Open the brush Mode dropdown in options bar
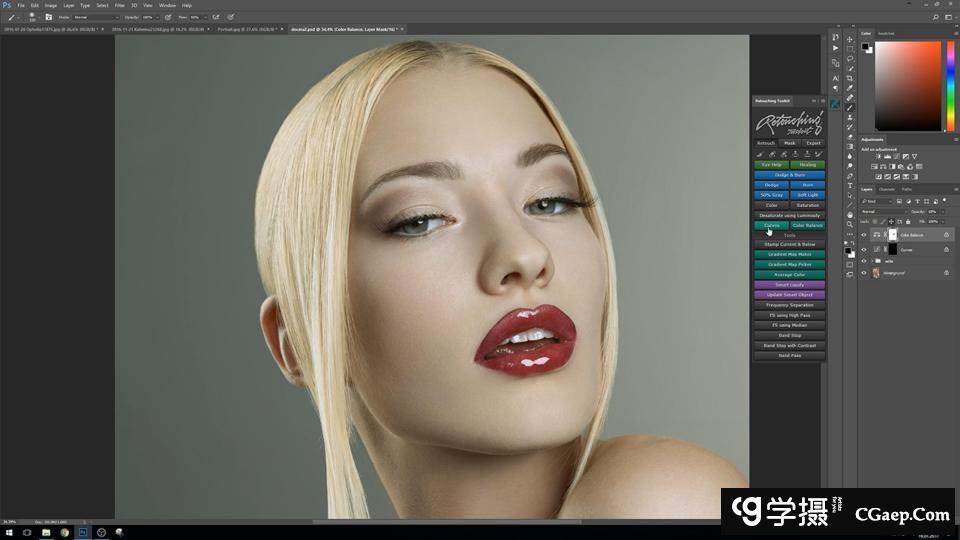 [x=95, y=17]
